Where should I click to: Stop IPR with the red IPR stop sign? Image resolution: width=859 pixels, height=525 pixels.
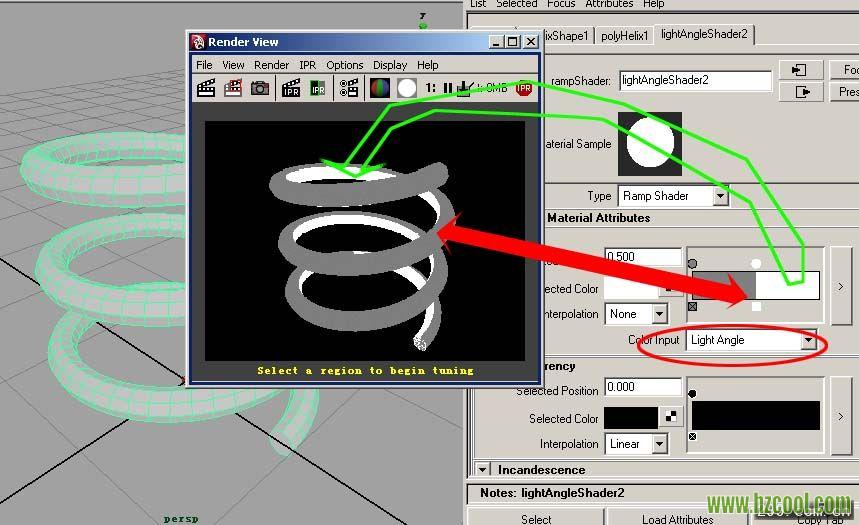pyautogui.click(x=524, y=88)
